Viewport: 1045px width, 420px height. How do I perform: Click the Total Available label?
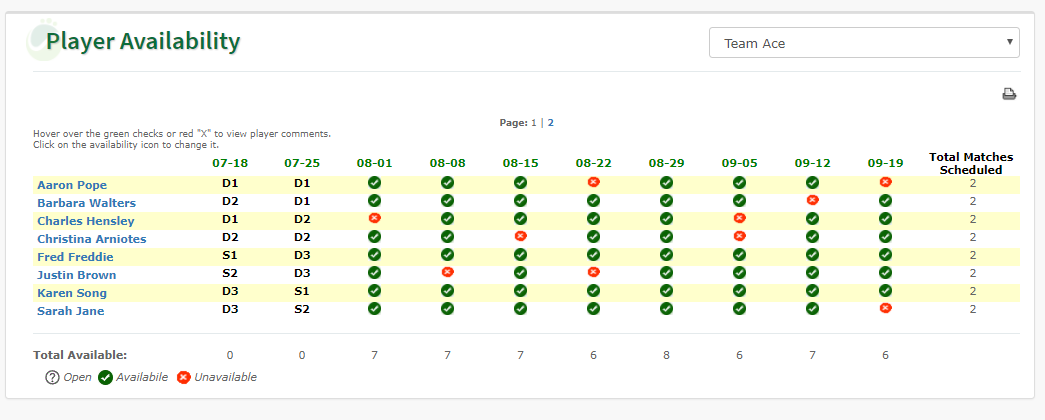[x=80, y=355]
